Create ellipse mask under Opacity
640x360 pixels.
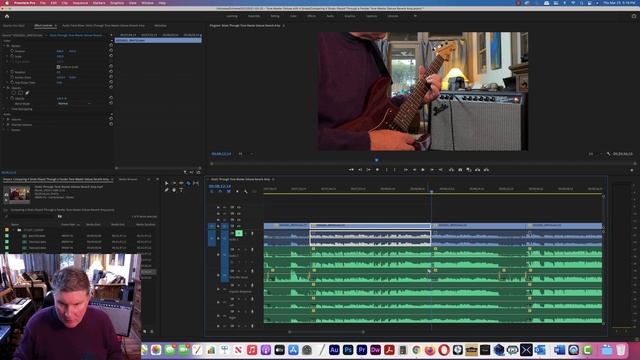point(13,93)
